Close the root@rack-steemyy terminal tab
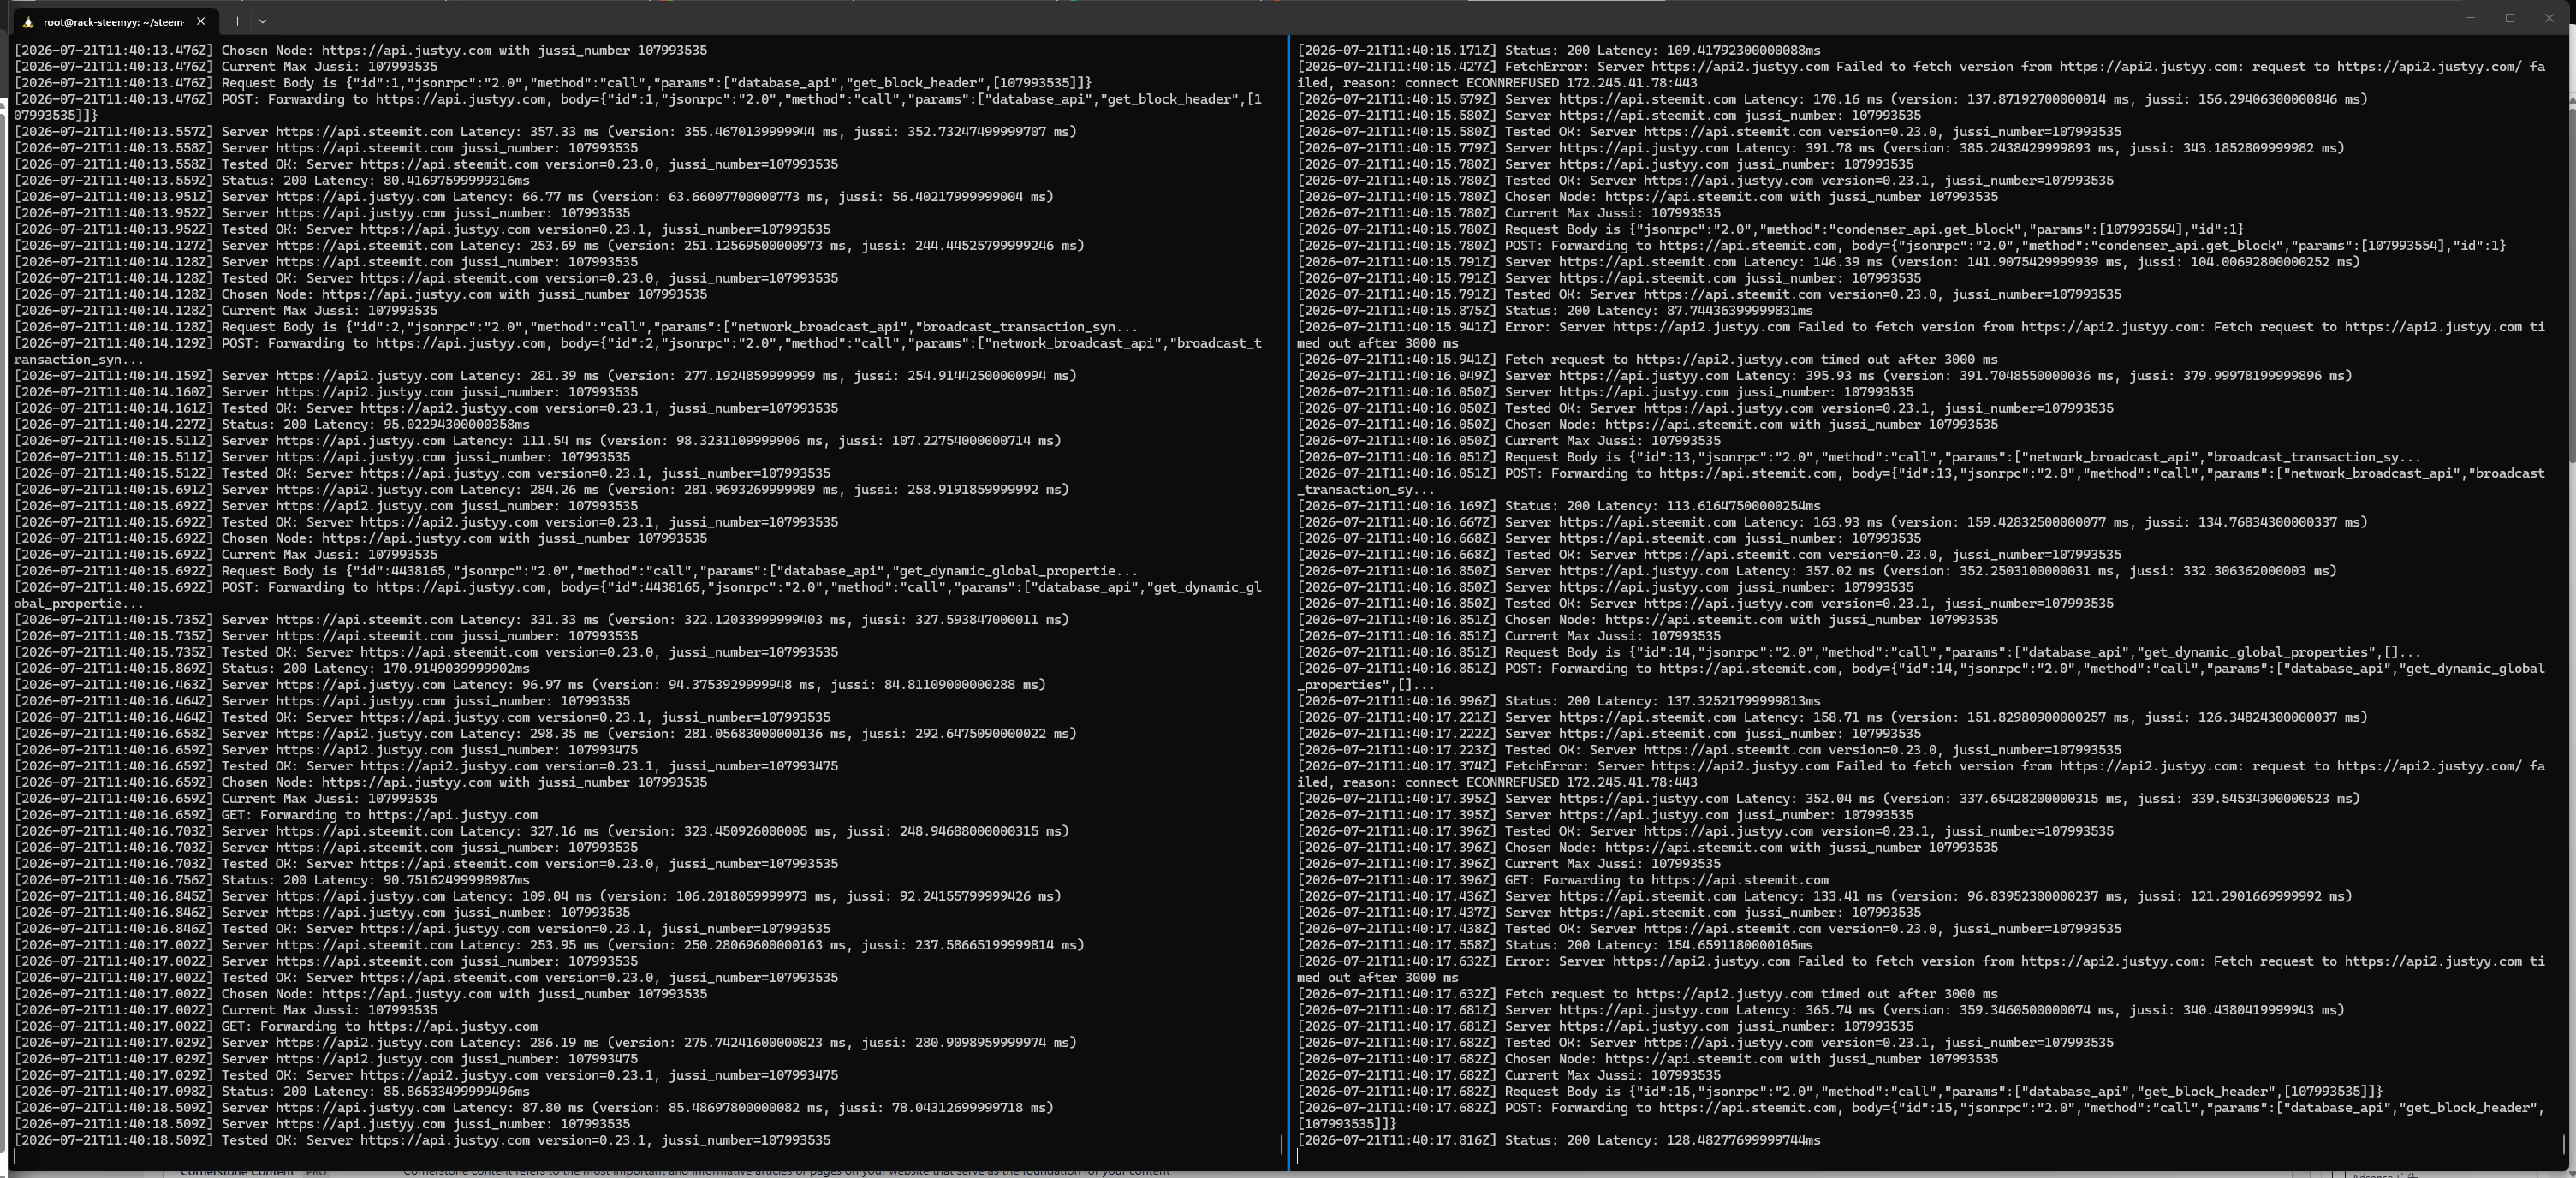Image resolution: width=2576 pixels, height=1178 pixels. tap(201, 21)
